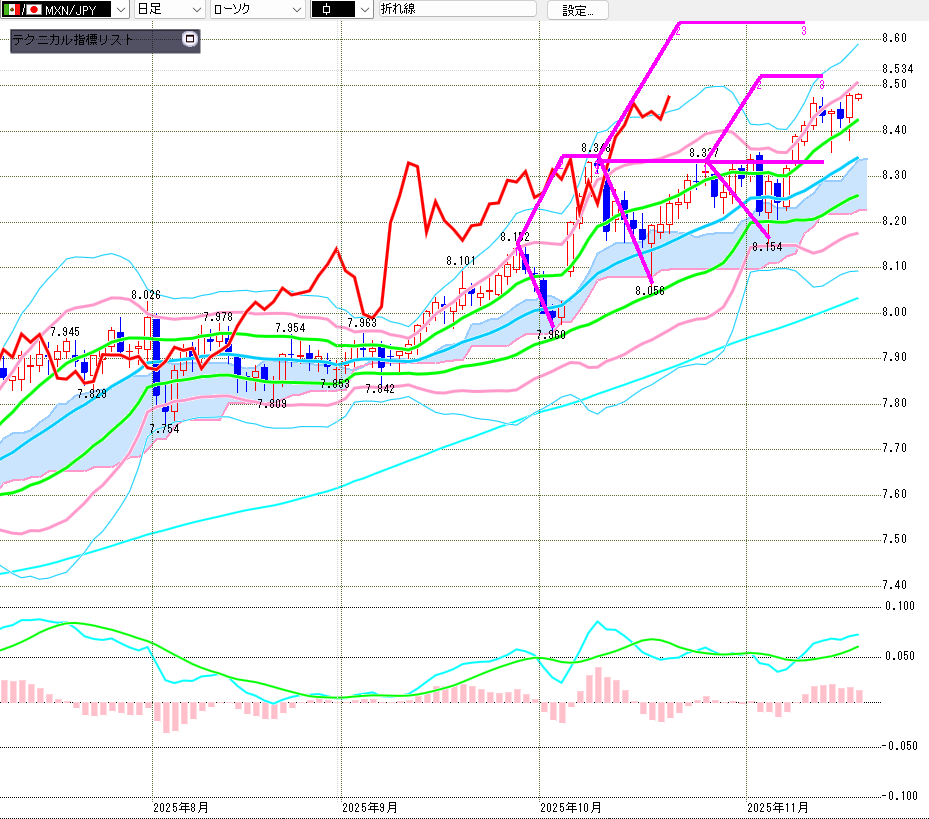The image size is (929, 819).
Task: Click the Mexico flag icon in pair selector
Action: click(x=10, y=10)
